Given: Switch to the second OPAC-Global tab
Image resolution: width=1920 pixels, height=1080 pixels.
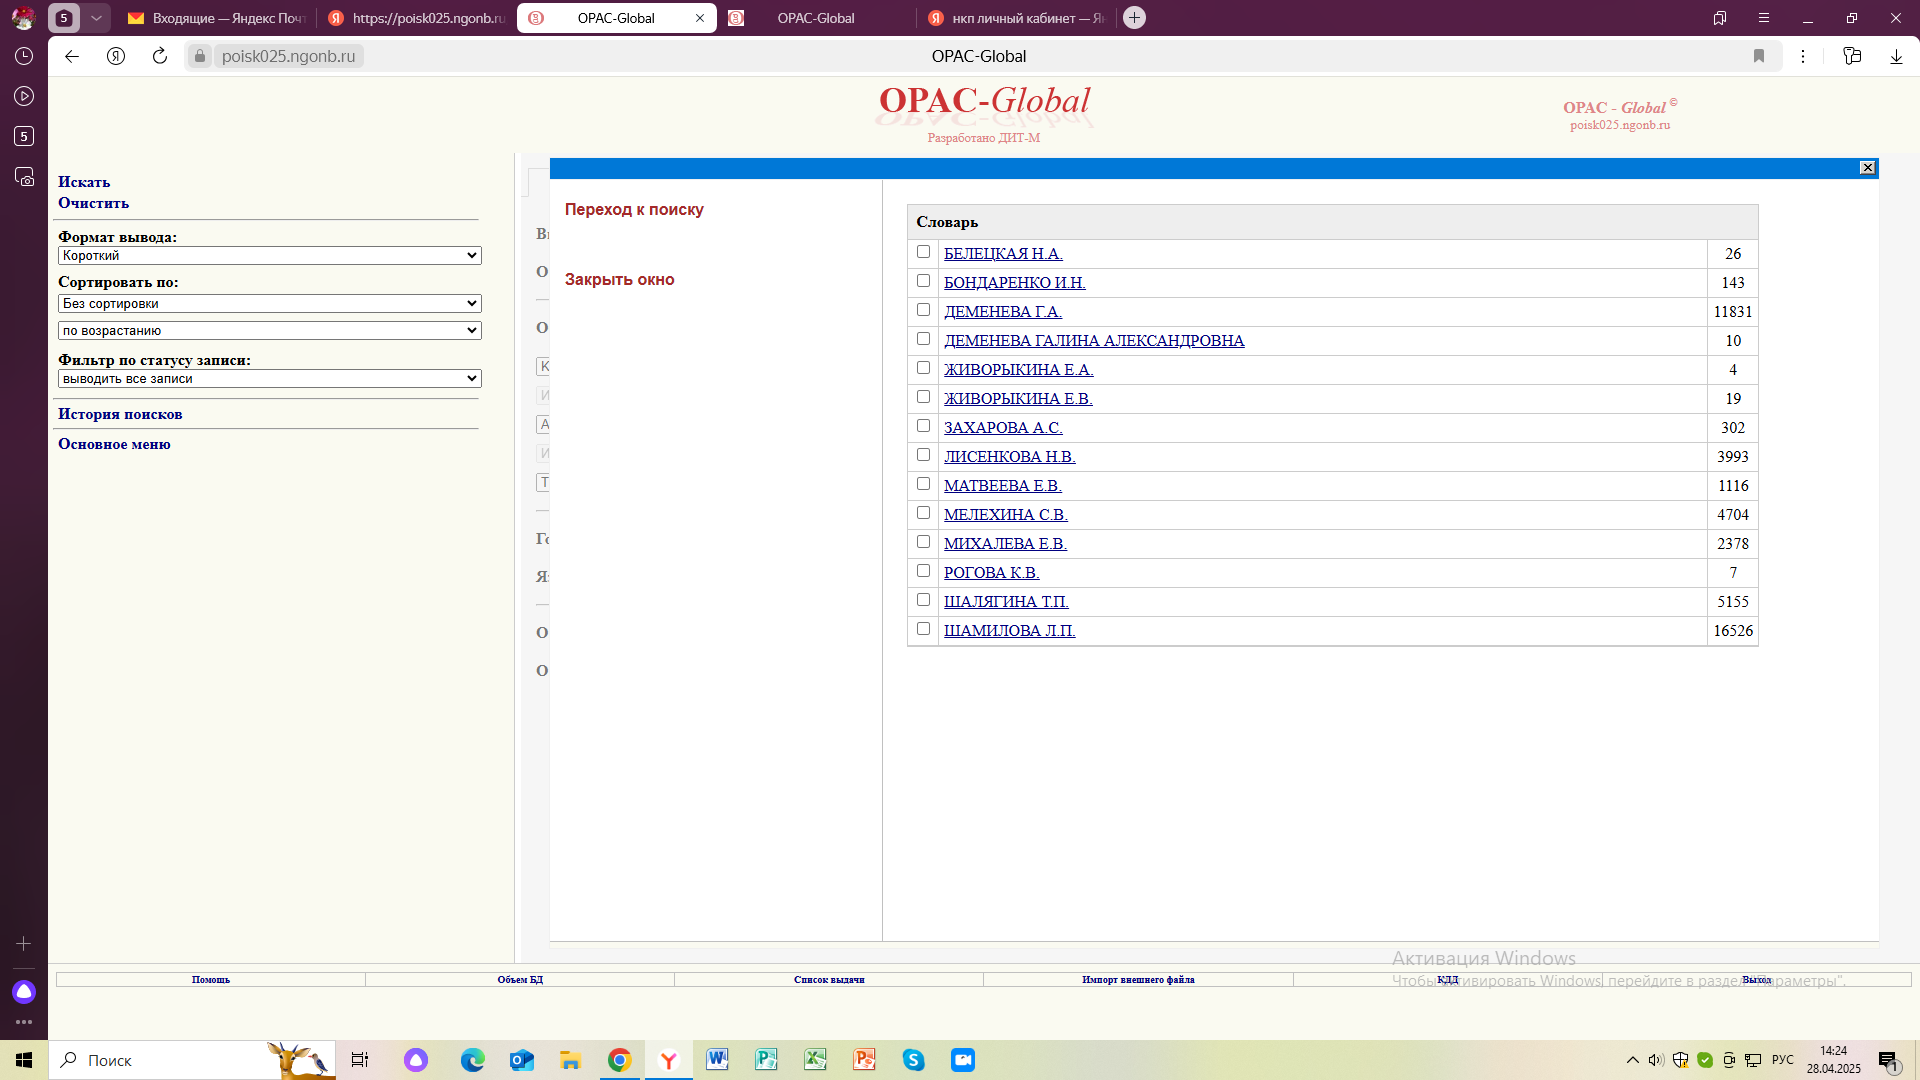Looking at the screenshot, I should pos(815,18).
